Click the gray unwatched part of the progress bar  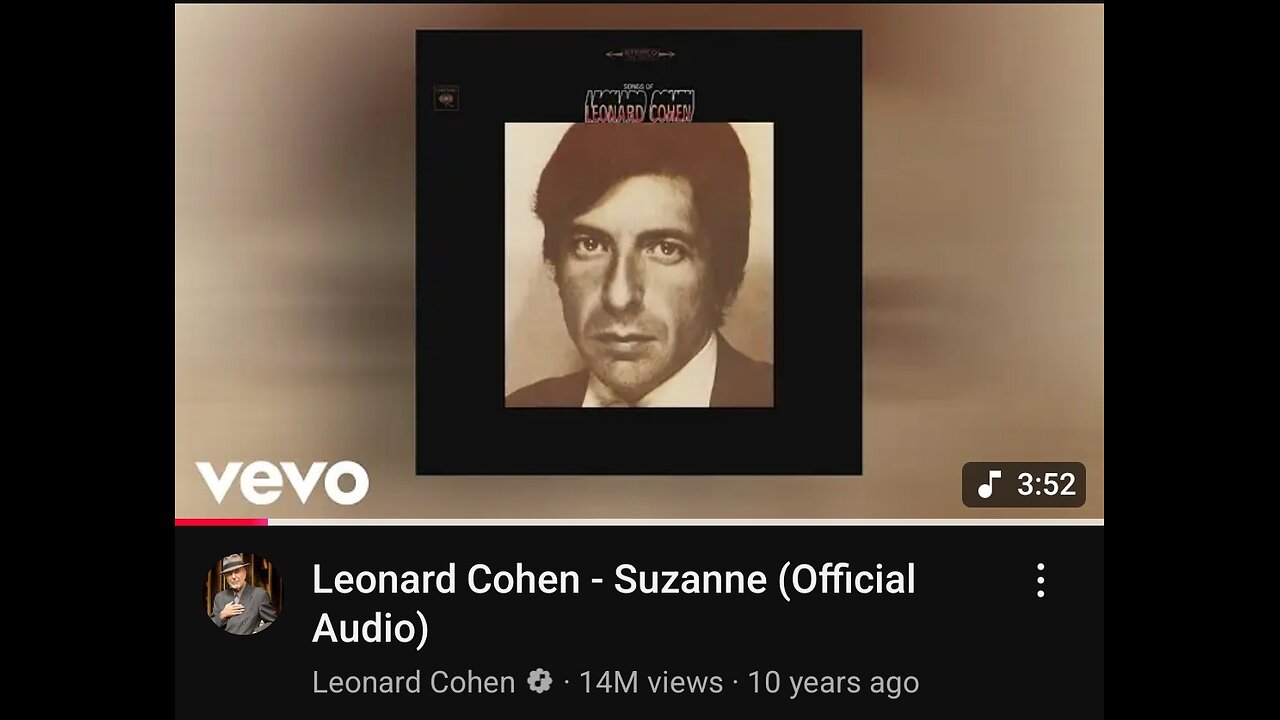[686, 521]
